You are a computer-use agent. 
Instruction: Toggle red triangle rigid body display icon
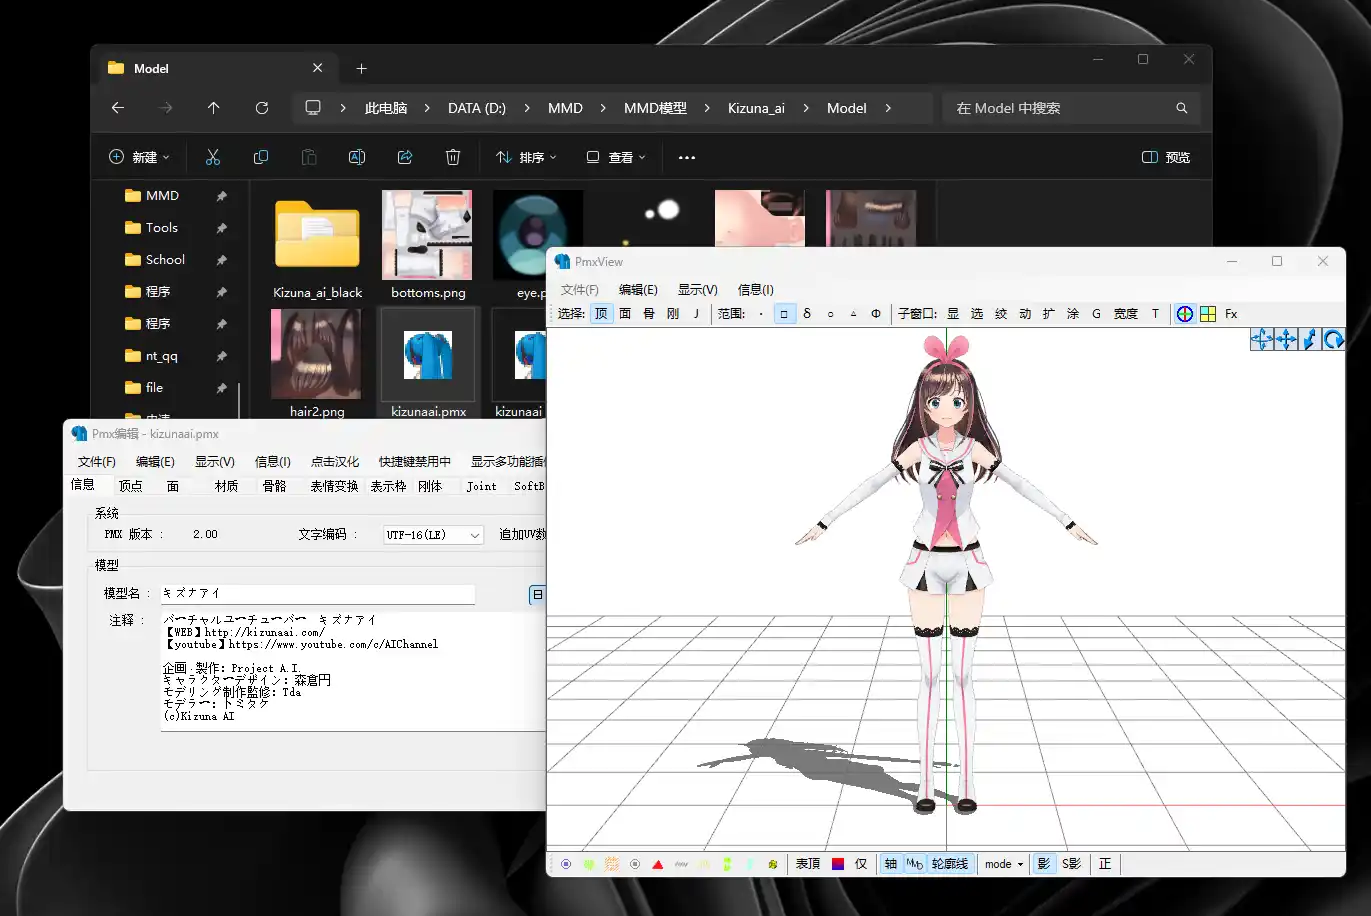(658, 864)
